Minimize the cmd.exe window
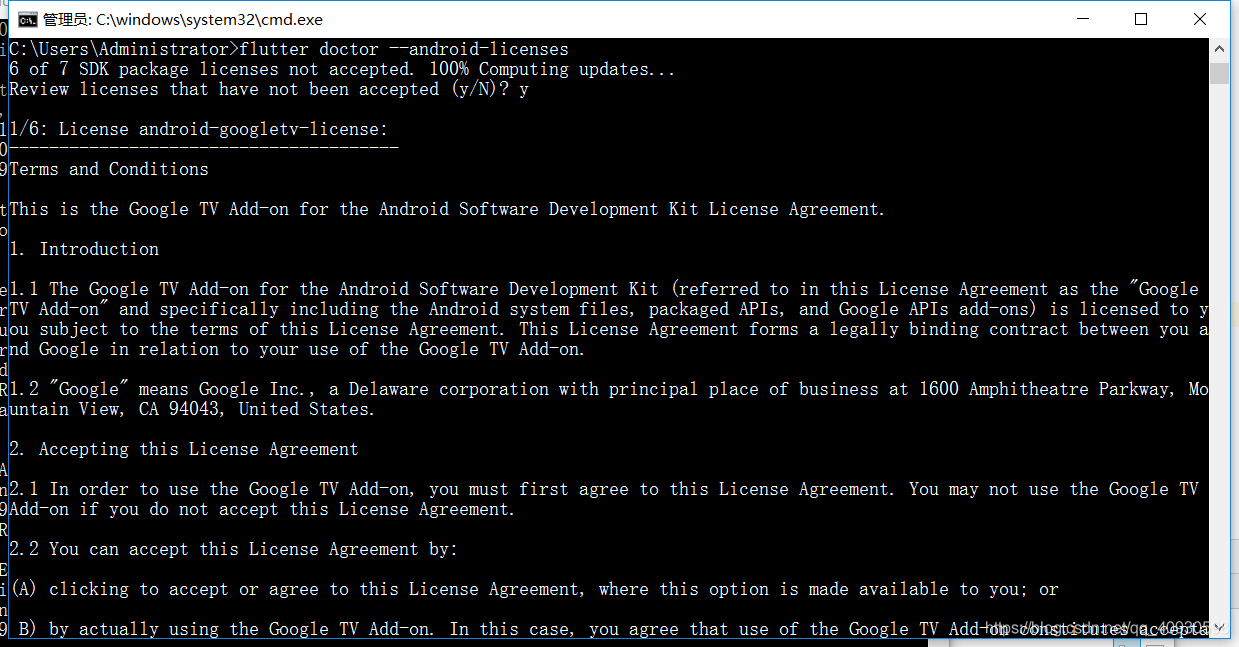The width and height of the screenshot is (1239, 647). pyautogui.click(x=1083, y=19)
